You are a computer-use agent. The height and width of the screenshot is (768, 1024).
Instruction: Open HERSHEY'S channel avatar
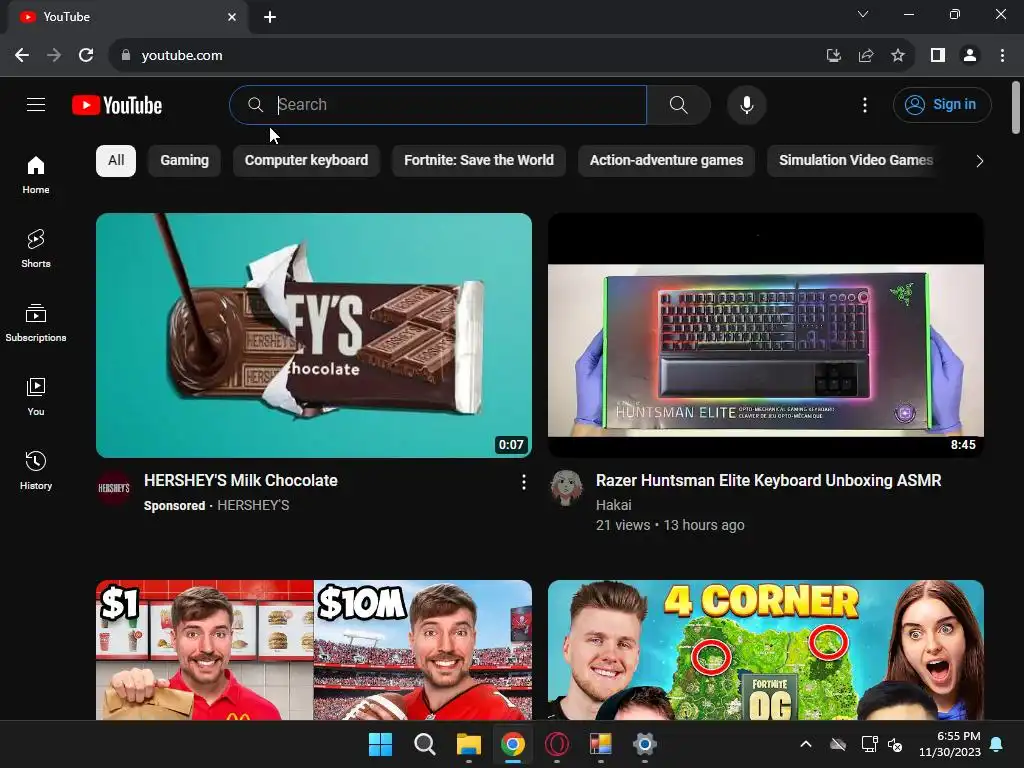(114, 488)
